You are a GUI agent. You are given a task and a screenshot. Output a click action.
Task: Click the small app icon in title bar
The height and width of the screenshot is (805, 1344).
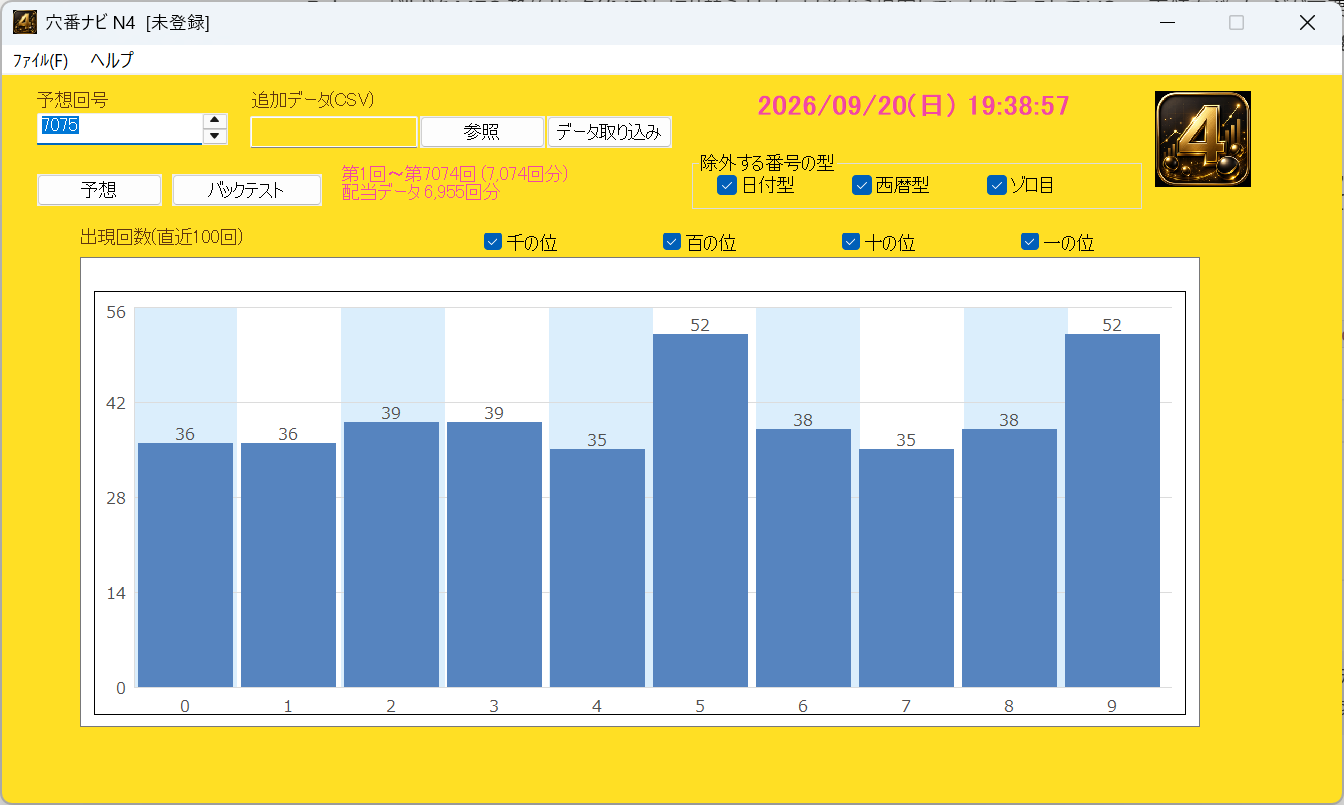tap(25, 22)
